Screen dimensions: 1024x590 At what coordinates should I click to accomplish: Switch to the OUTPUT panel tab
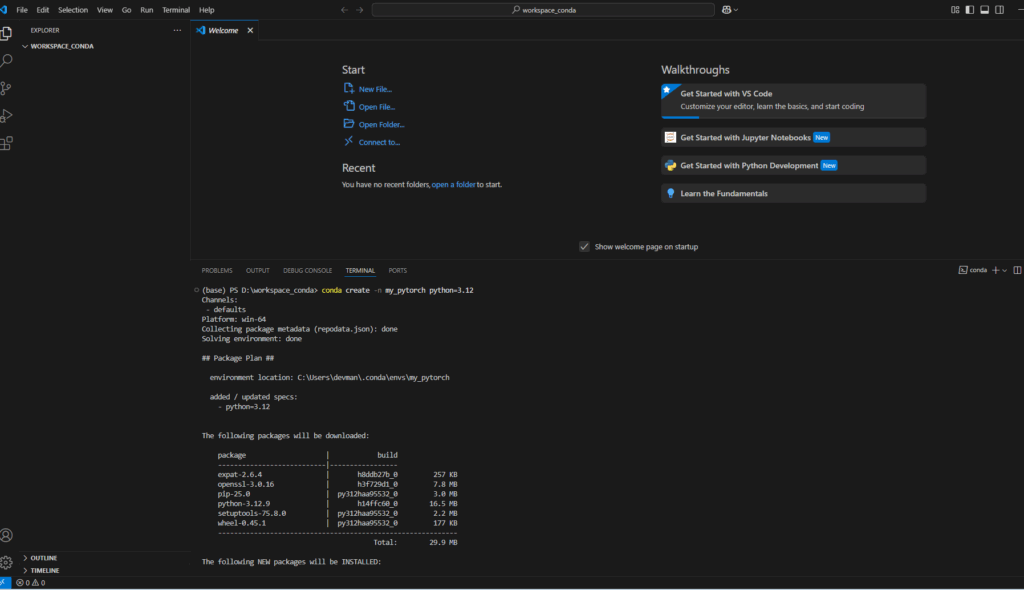pyautogui.click(x=257, y=270)
